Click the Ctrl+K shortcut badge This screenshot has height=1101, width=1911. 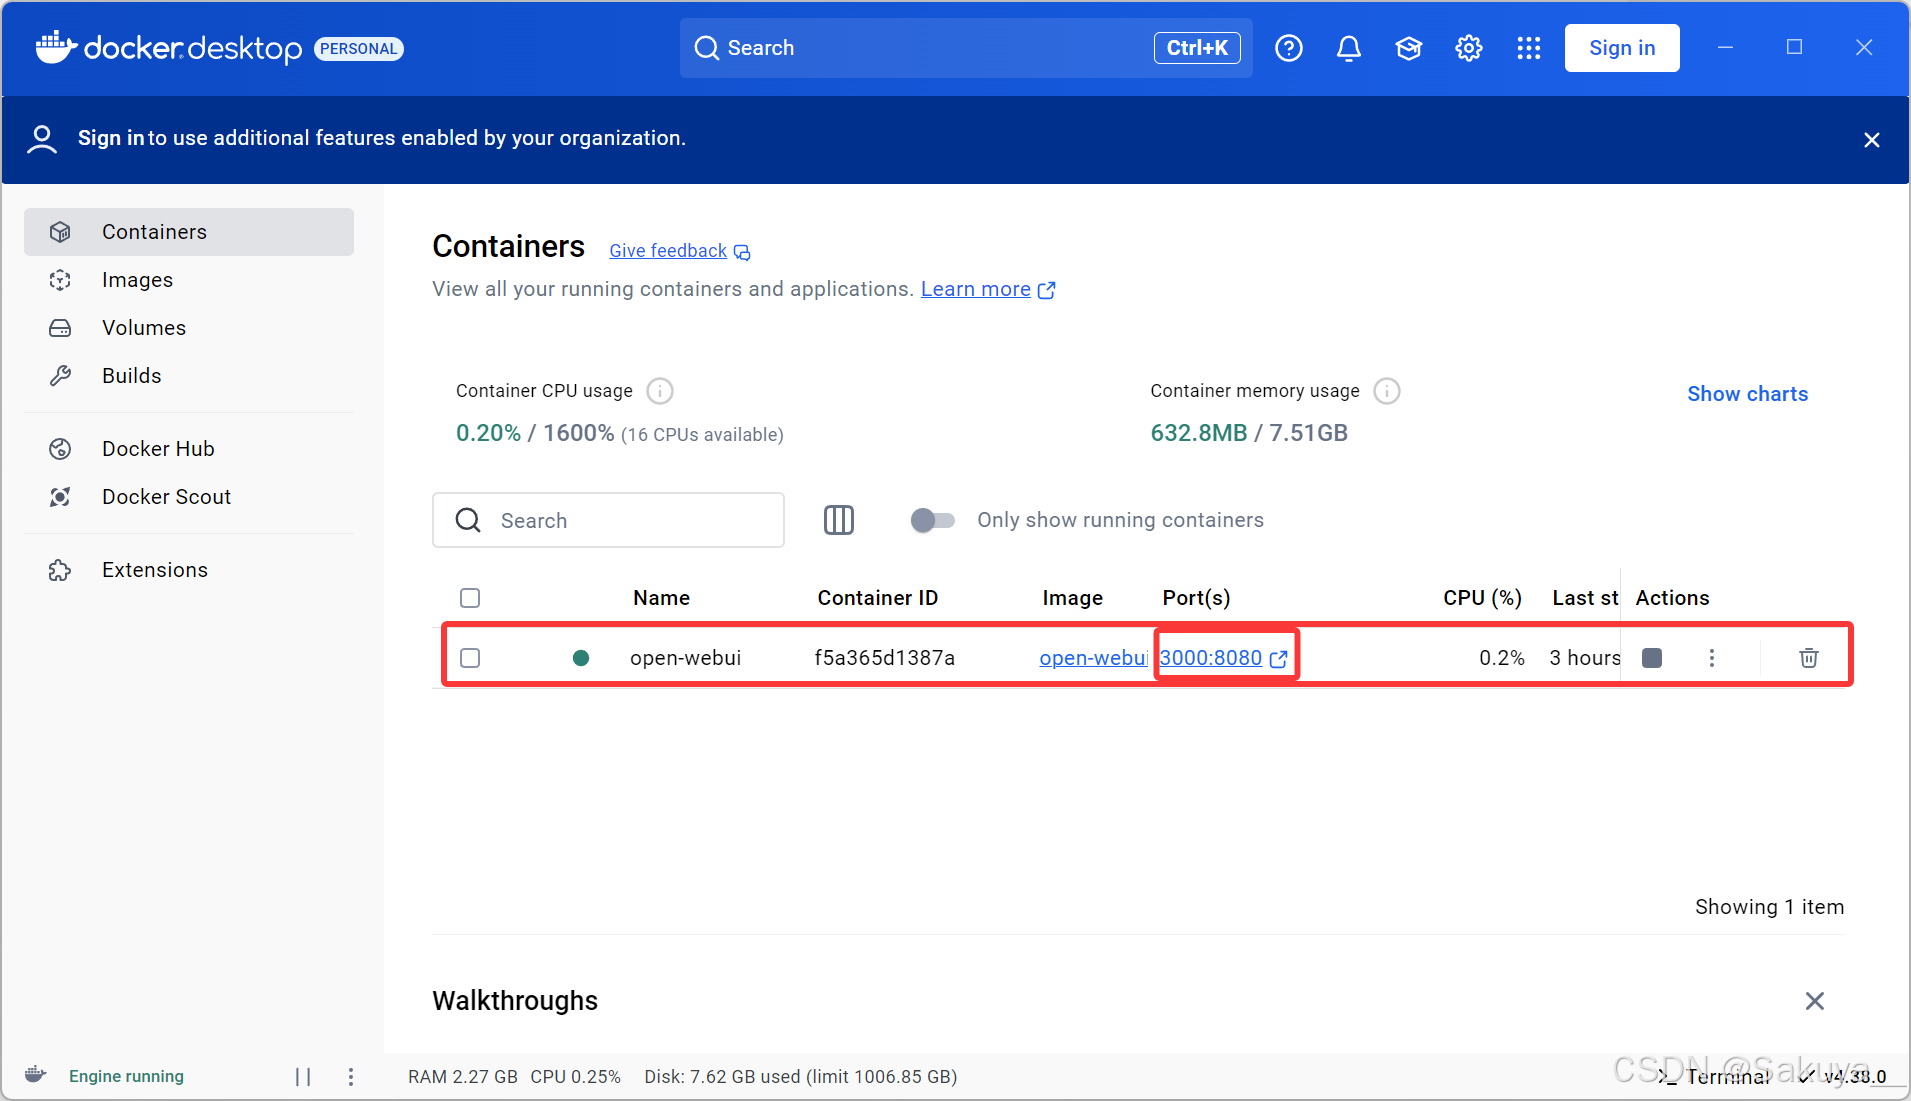[1197, 48]
